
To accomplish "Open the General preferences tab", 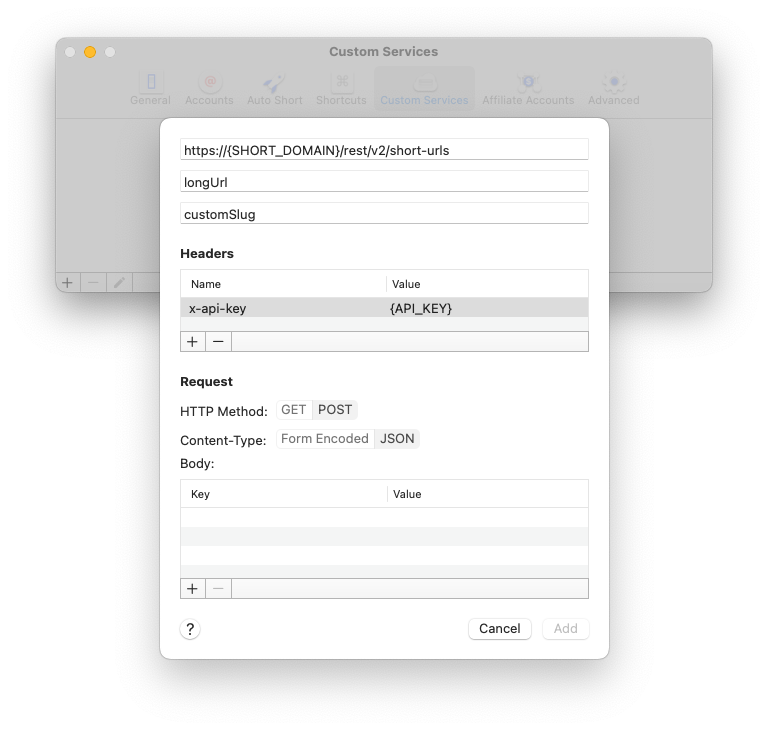I will (150, 89).
